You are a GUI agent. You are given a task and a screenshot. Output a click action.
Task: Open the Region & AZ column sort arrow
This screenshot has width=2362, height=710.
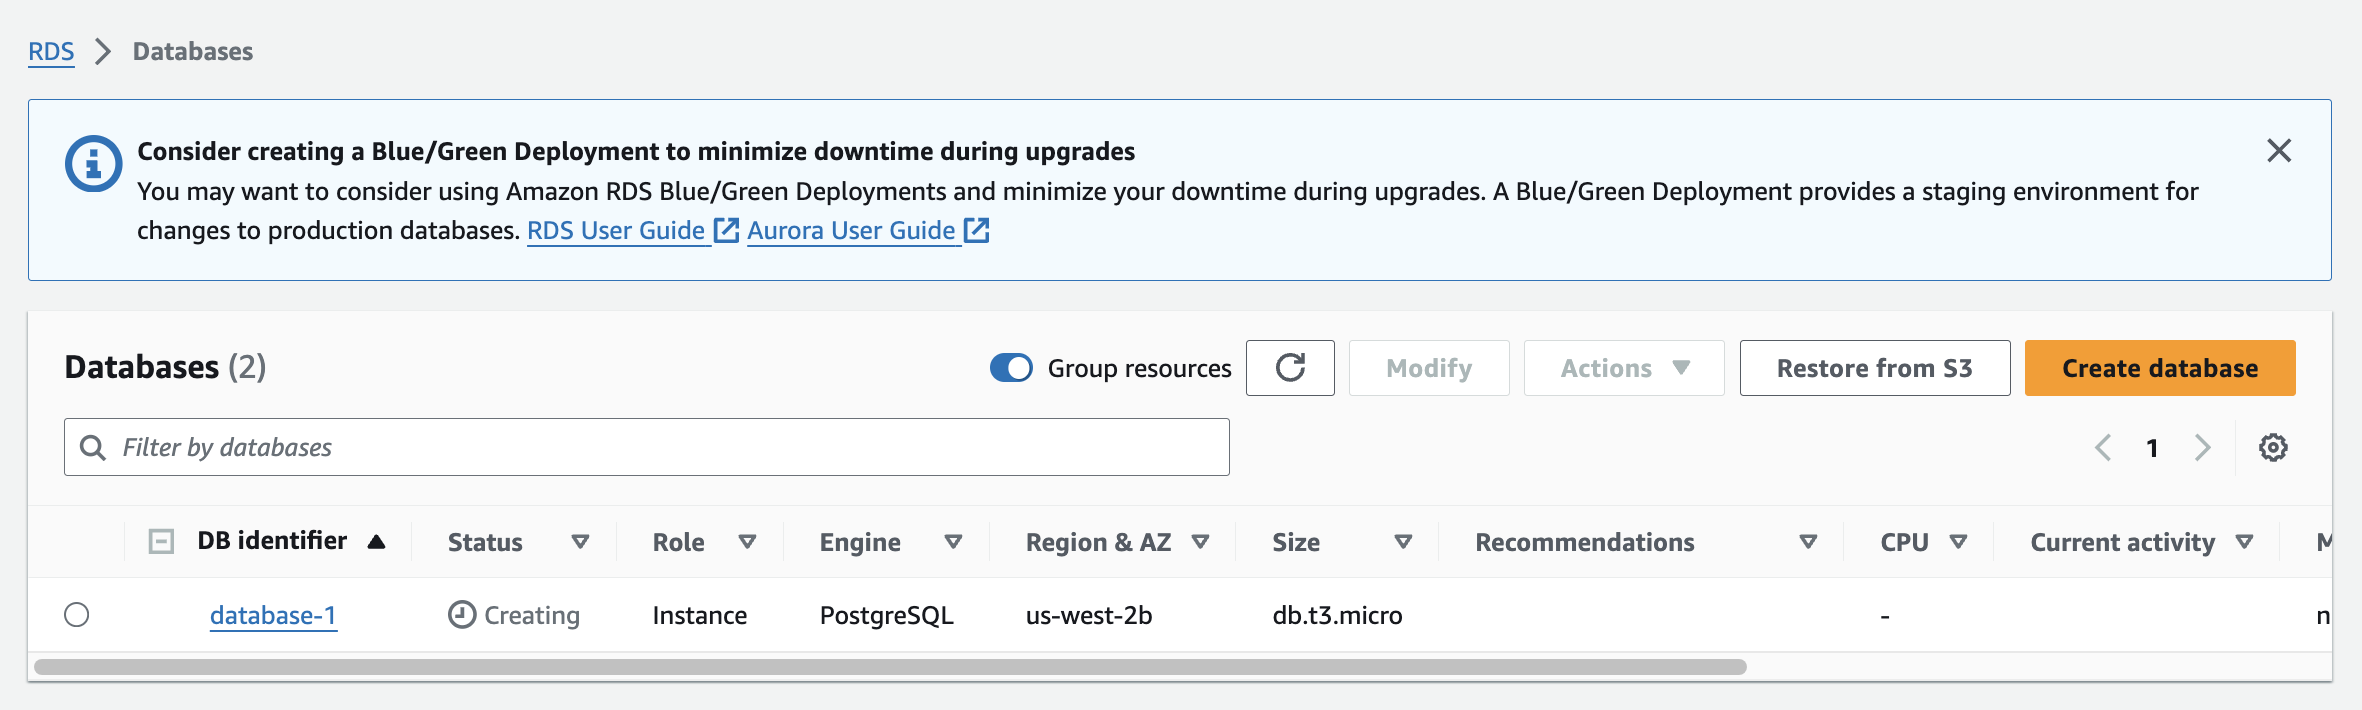(1200, 542)
